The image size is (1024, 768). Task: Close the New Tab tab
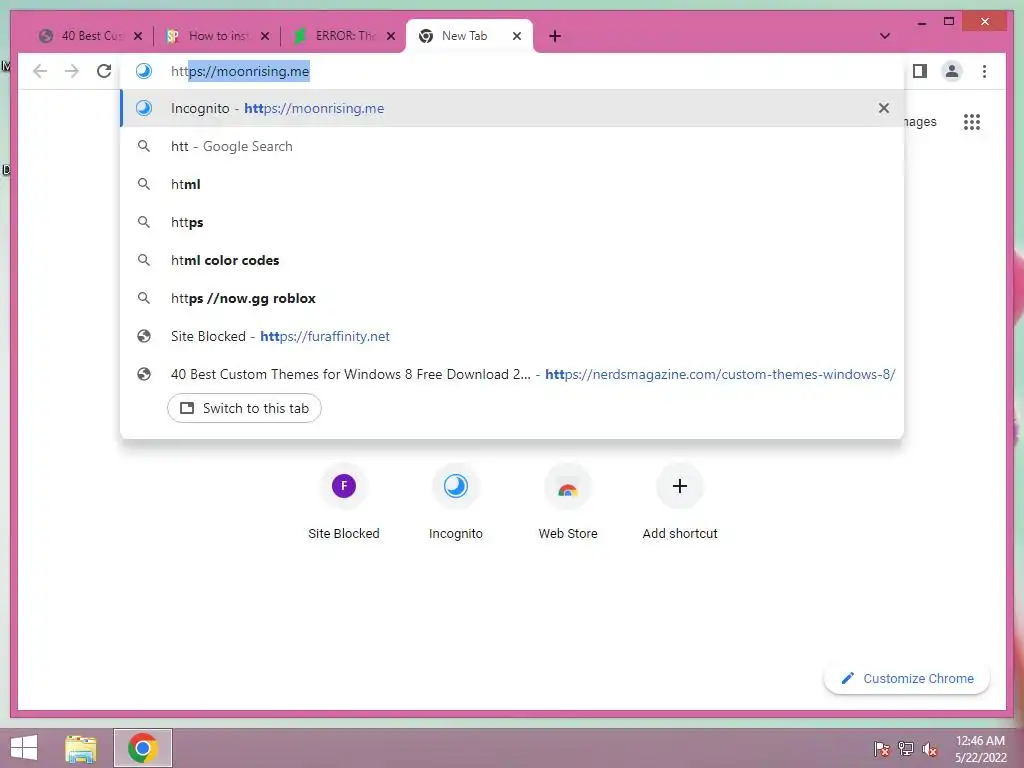click(x=517, y=36)
